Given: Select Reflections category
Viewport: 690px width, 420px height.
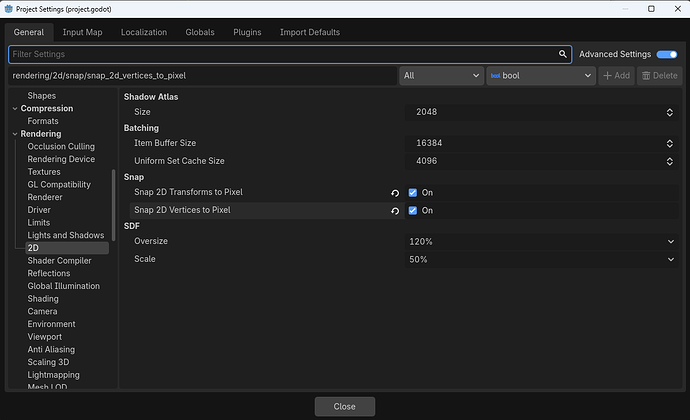Looking at the screenshot, I should coord(48,273).
